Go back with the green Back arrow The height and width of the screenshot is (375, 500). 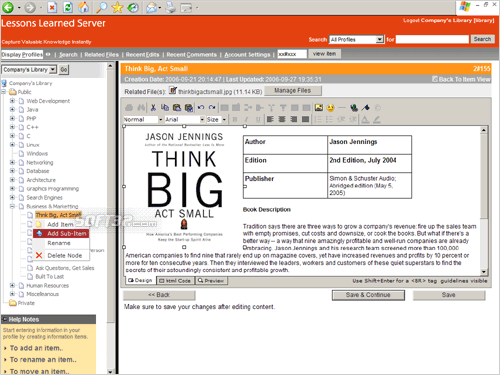(8, 7)
